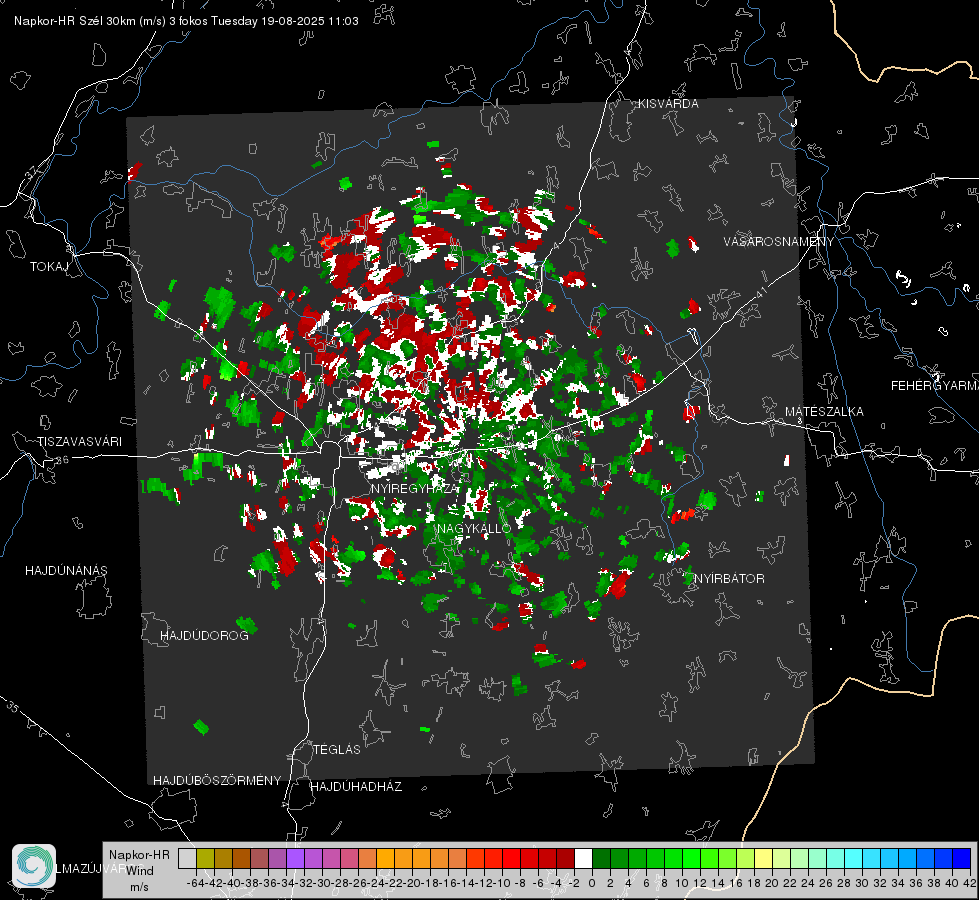Click the '20' value on the legend scale
The width and height of the screenshot is (979, 900).
772,883
